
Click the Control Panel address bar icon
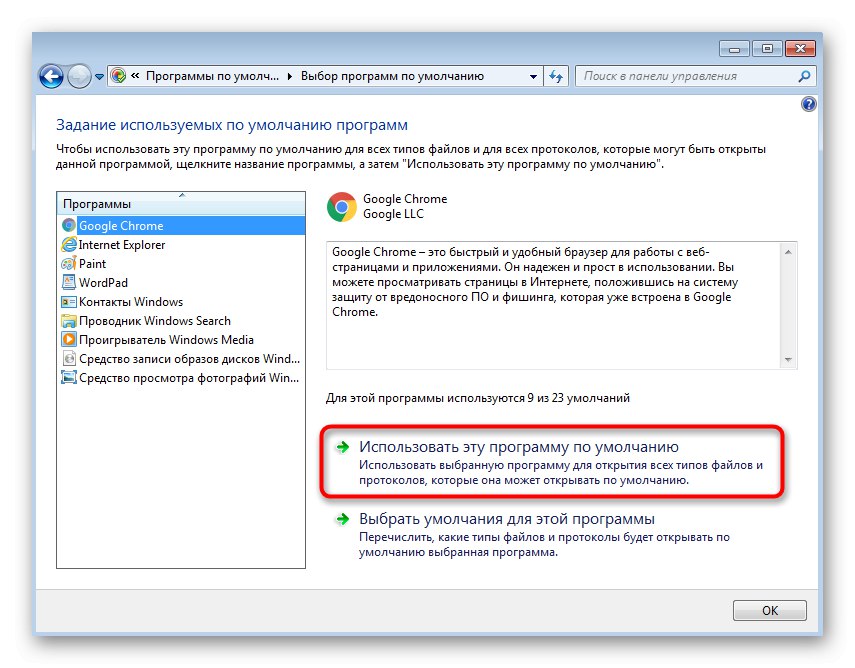coord(118,76)
